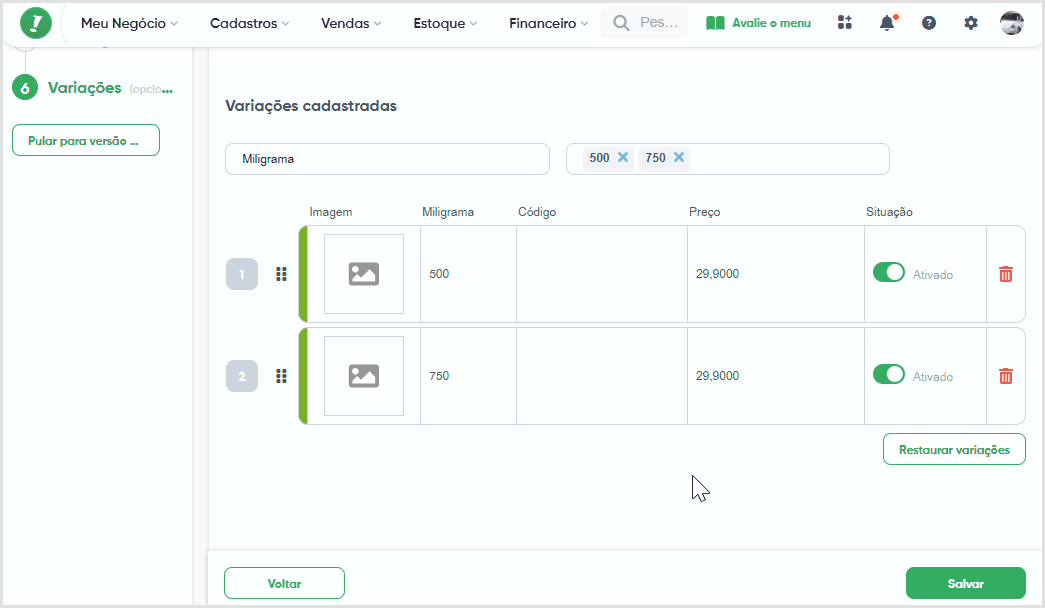Open the Estoque menu
Image resolution: width=1045 pixels, height=608 pixels.
point(445,23)
